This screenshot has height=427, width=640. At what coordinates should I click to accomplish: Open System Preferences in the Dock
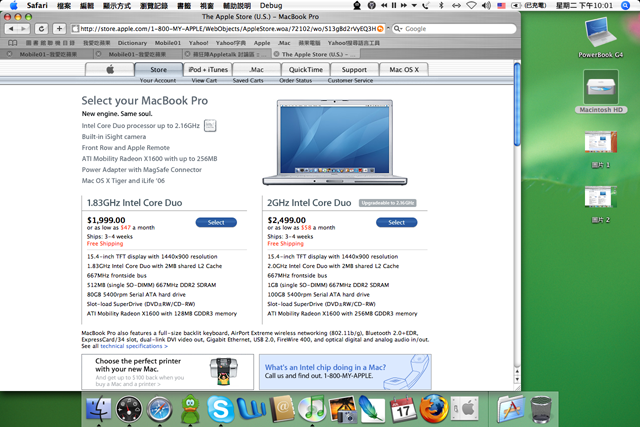tap(464, 409)
